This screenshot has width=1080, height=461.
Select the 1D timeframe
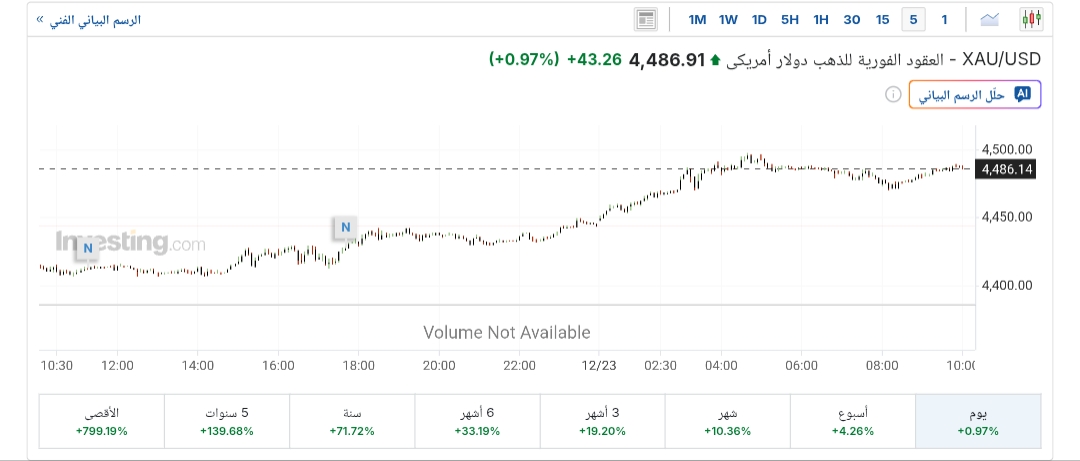[759, 20]
